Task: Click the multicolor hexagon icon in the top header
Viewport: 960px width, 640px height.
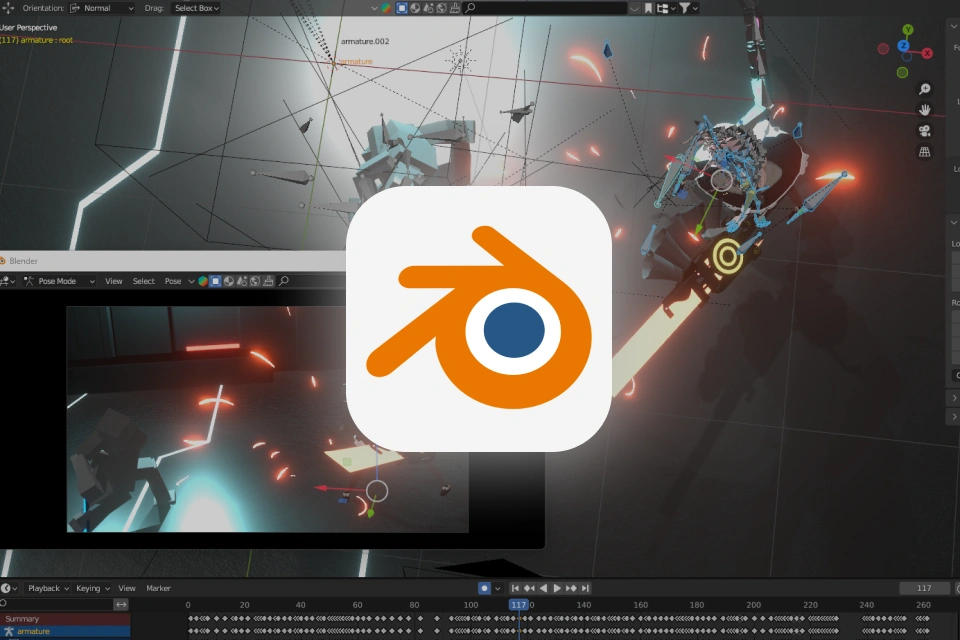Action: click(x=386, y=8)
